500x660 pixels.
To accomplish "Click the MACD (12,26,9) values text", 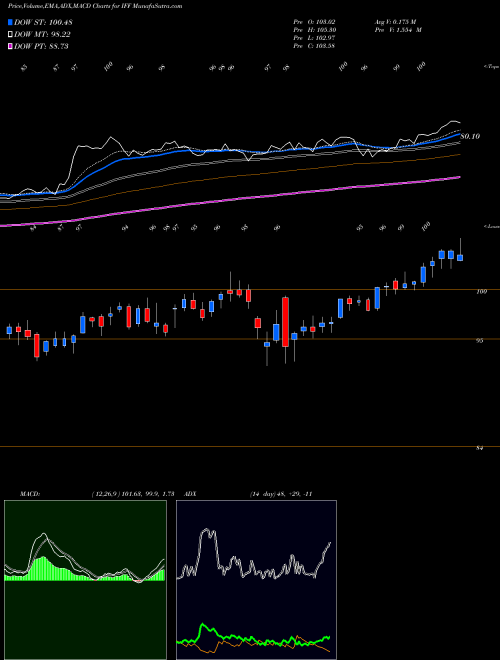I will click(x=133, y=494).
